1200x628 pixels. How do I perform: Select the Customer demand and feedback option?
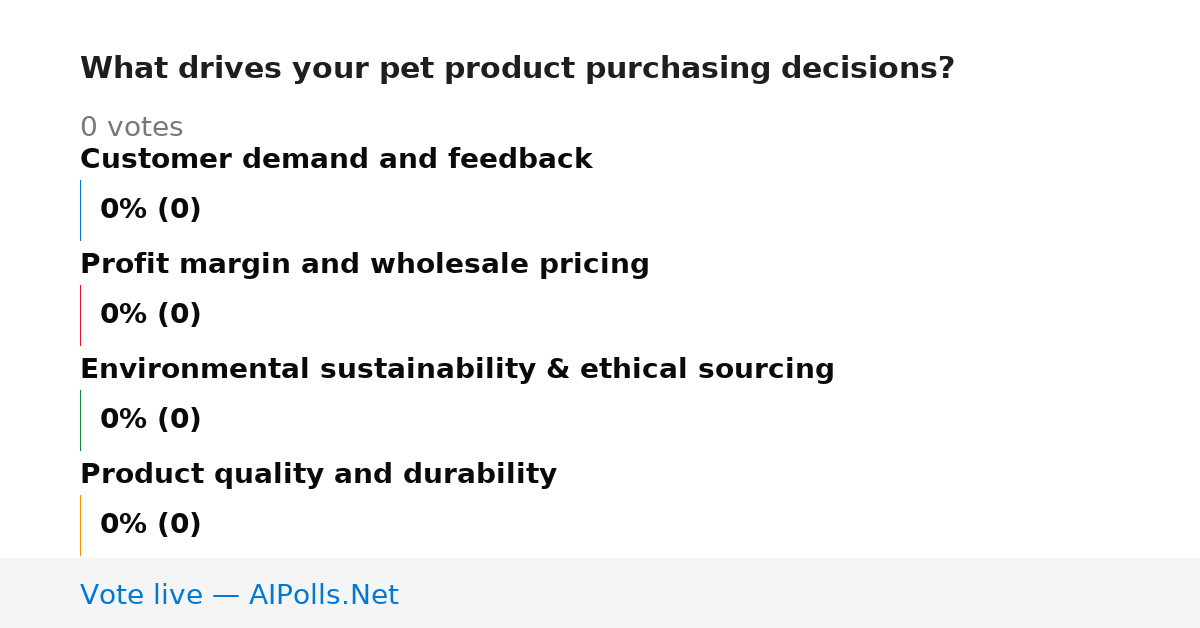(x=336, y=159)
